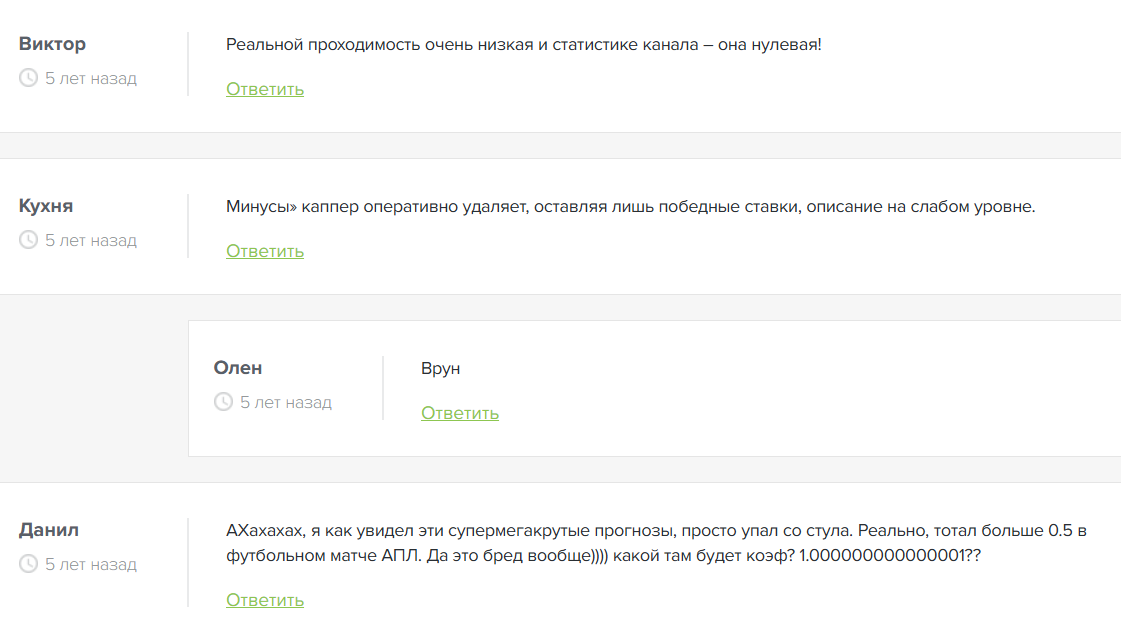
Task: Select the username Виктор
Action: pyautogui.click(x=52, y=44)
